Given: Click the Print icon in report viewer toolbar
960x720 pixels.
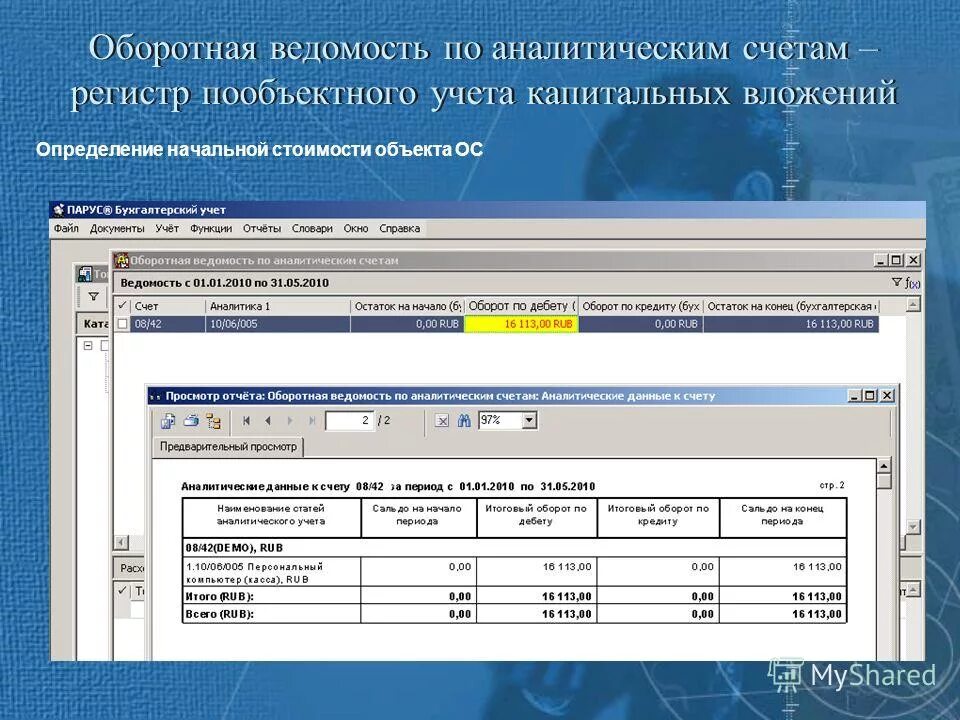Looking at the screenshot, I should pyautogui.click(x=192, y=420).
